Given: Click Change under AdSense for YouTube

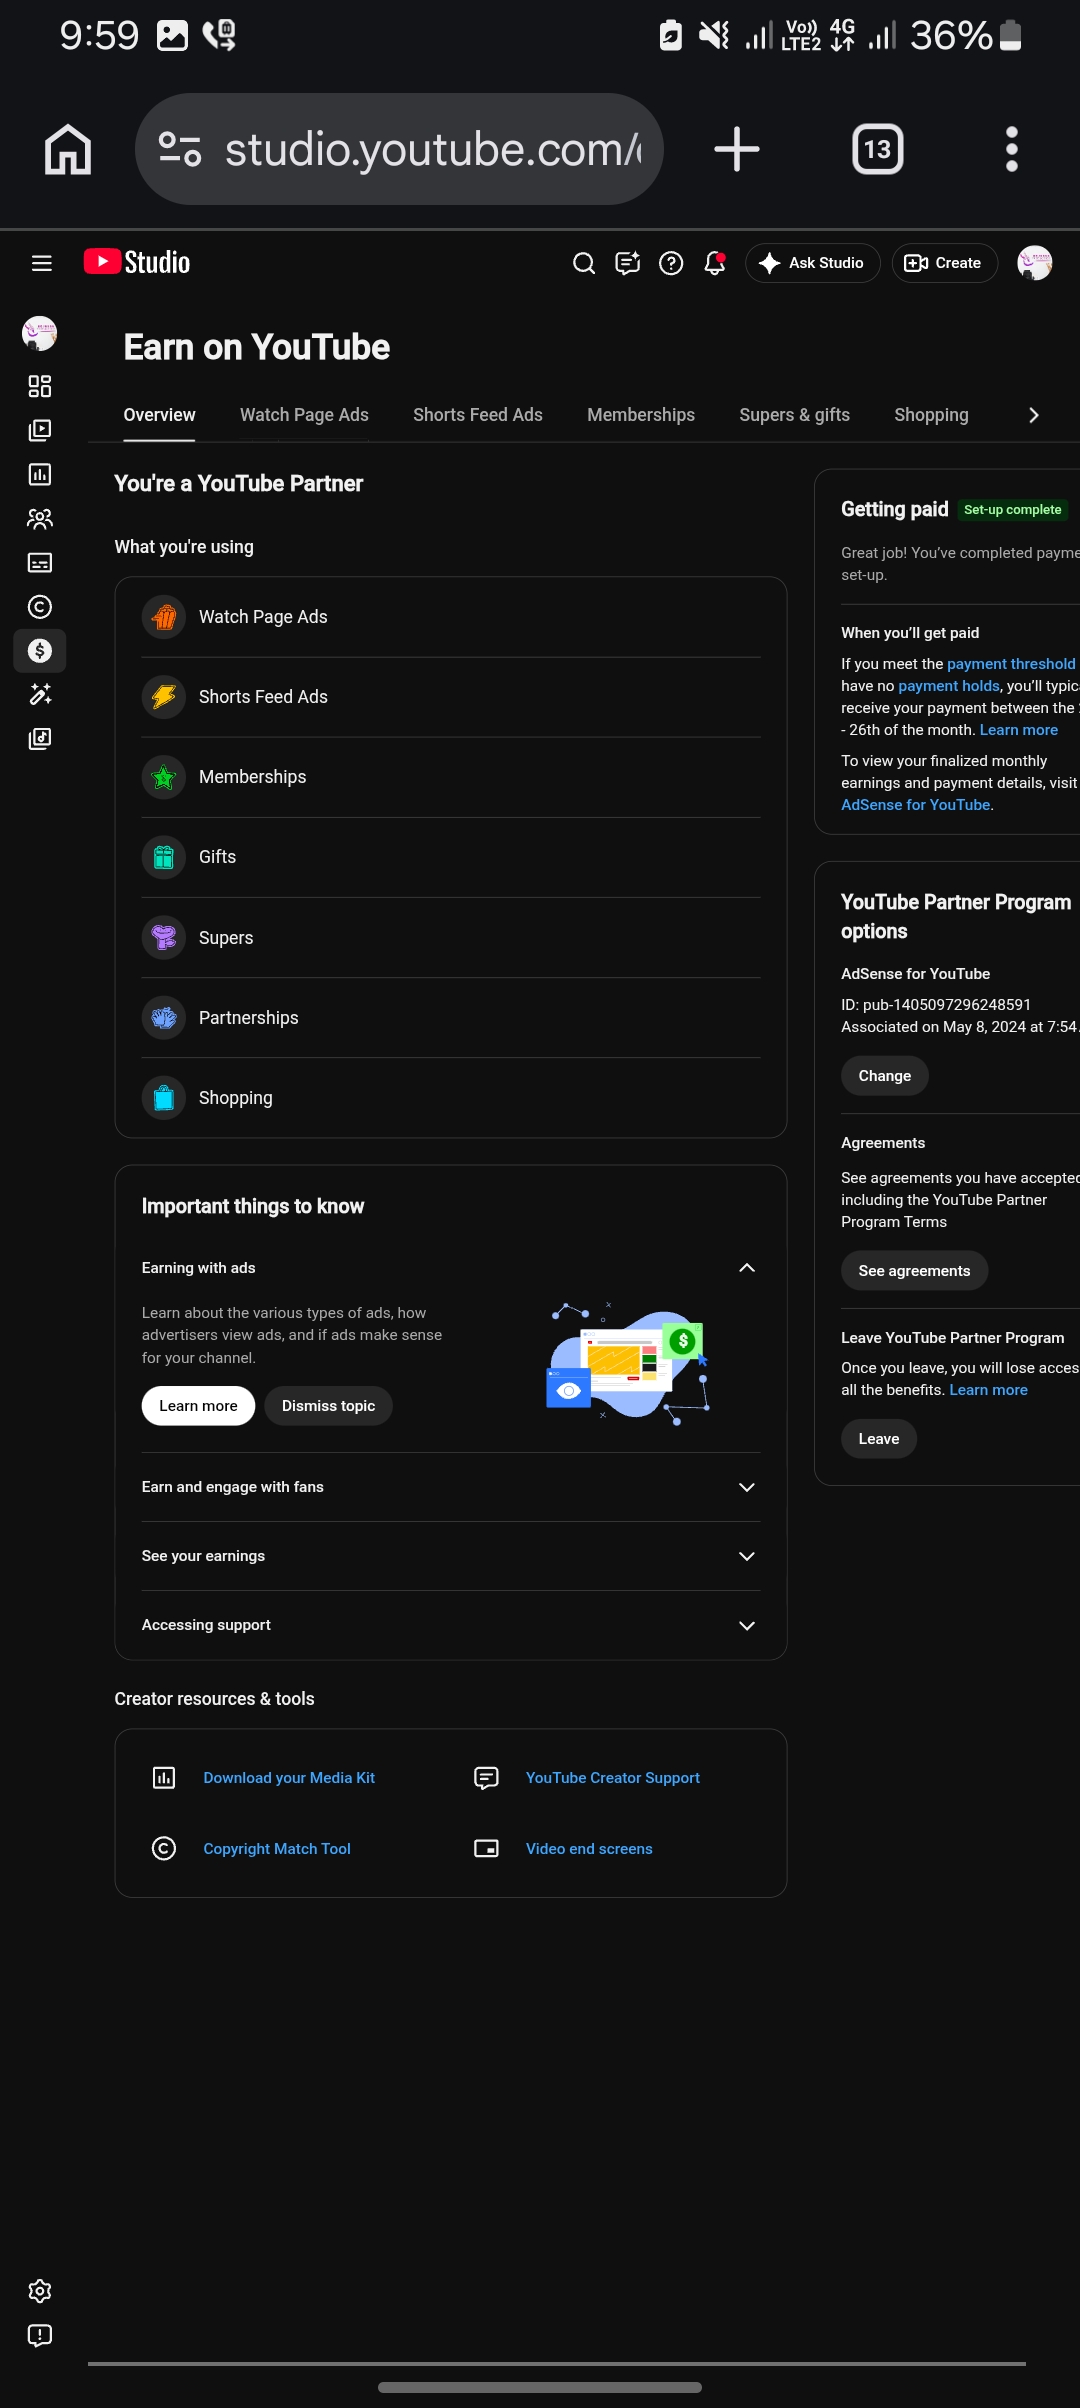Looking at the screenshot, I should (885, 1076).
